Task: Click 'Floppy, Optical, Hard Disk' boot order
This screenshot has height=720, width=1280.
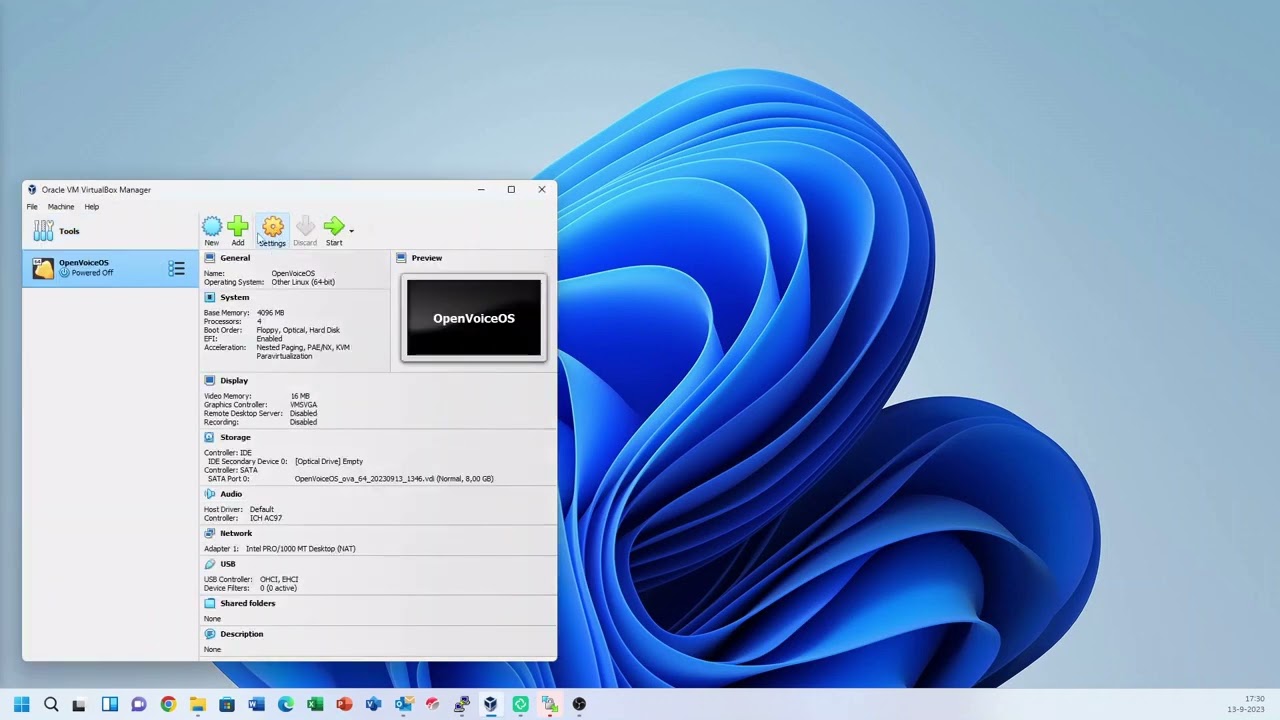Action: [298, 330]
